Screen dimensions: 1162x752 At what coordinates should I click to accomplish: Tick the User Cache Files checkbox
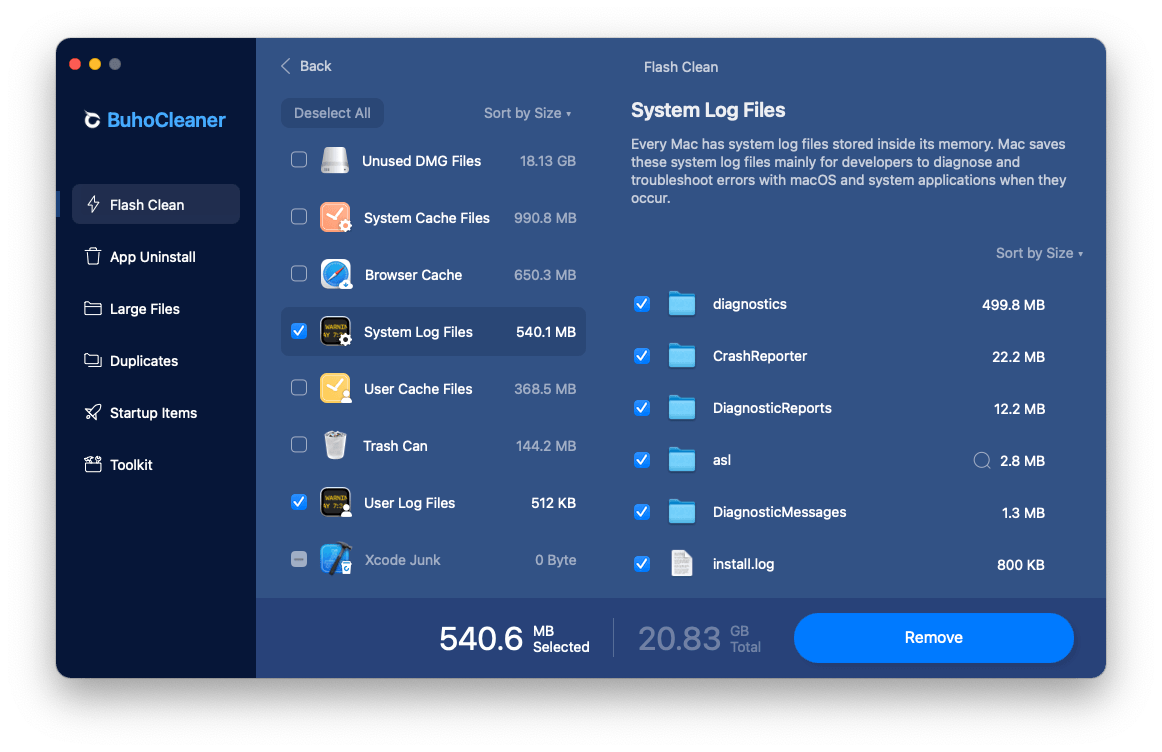click(x=299, y=387)
